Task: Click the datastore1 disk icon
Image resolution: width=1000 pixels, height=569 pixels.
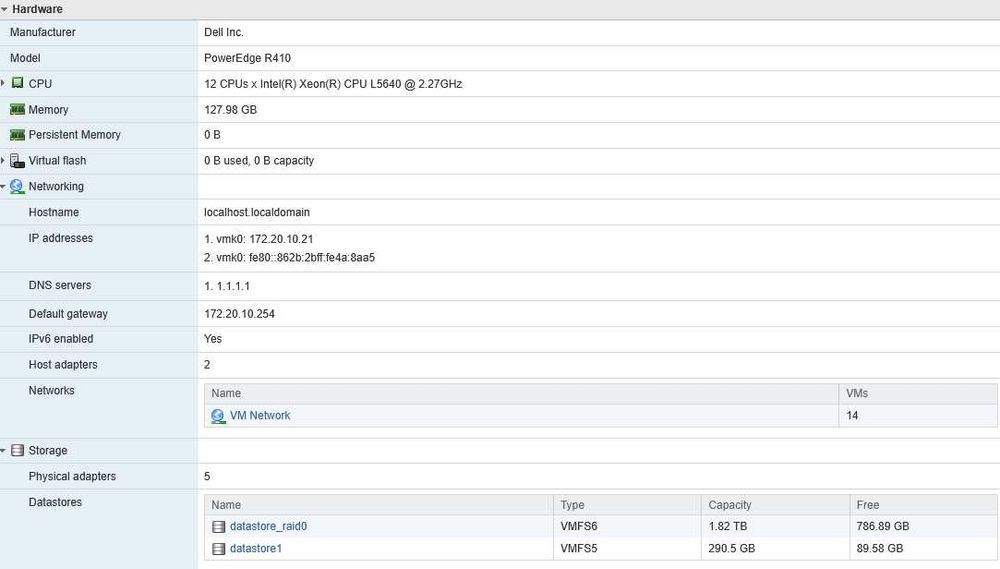Action: [219, 549]
